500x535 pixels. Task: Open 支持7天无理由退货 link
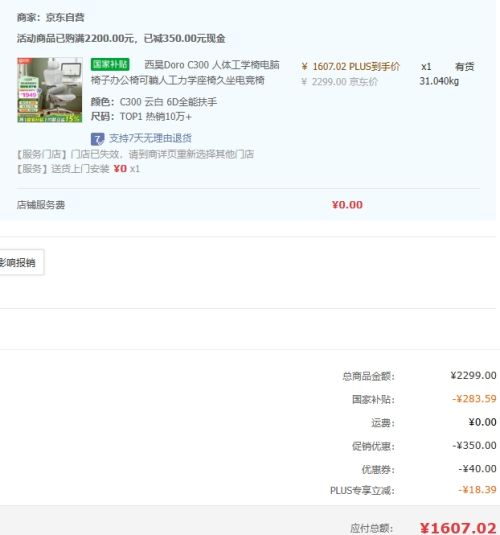coord(150,138)
